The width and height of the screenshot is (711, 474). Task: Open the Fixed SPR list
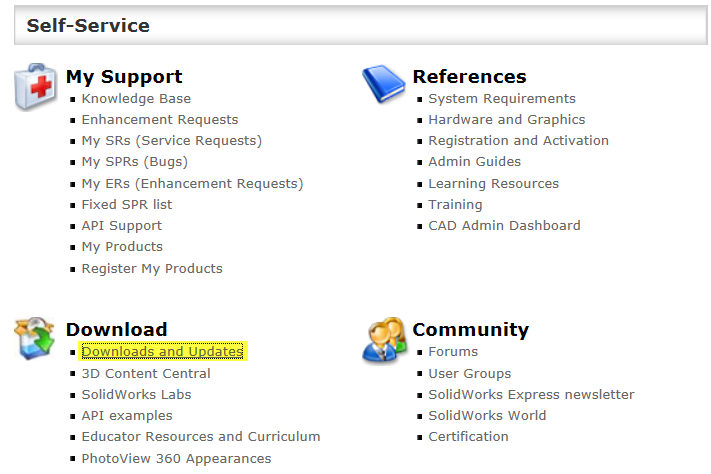click(x=127, y=205)
